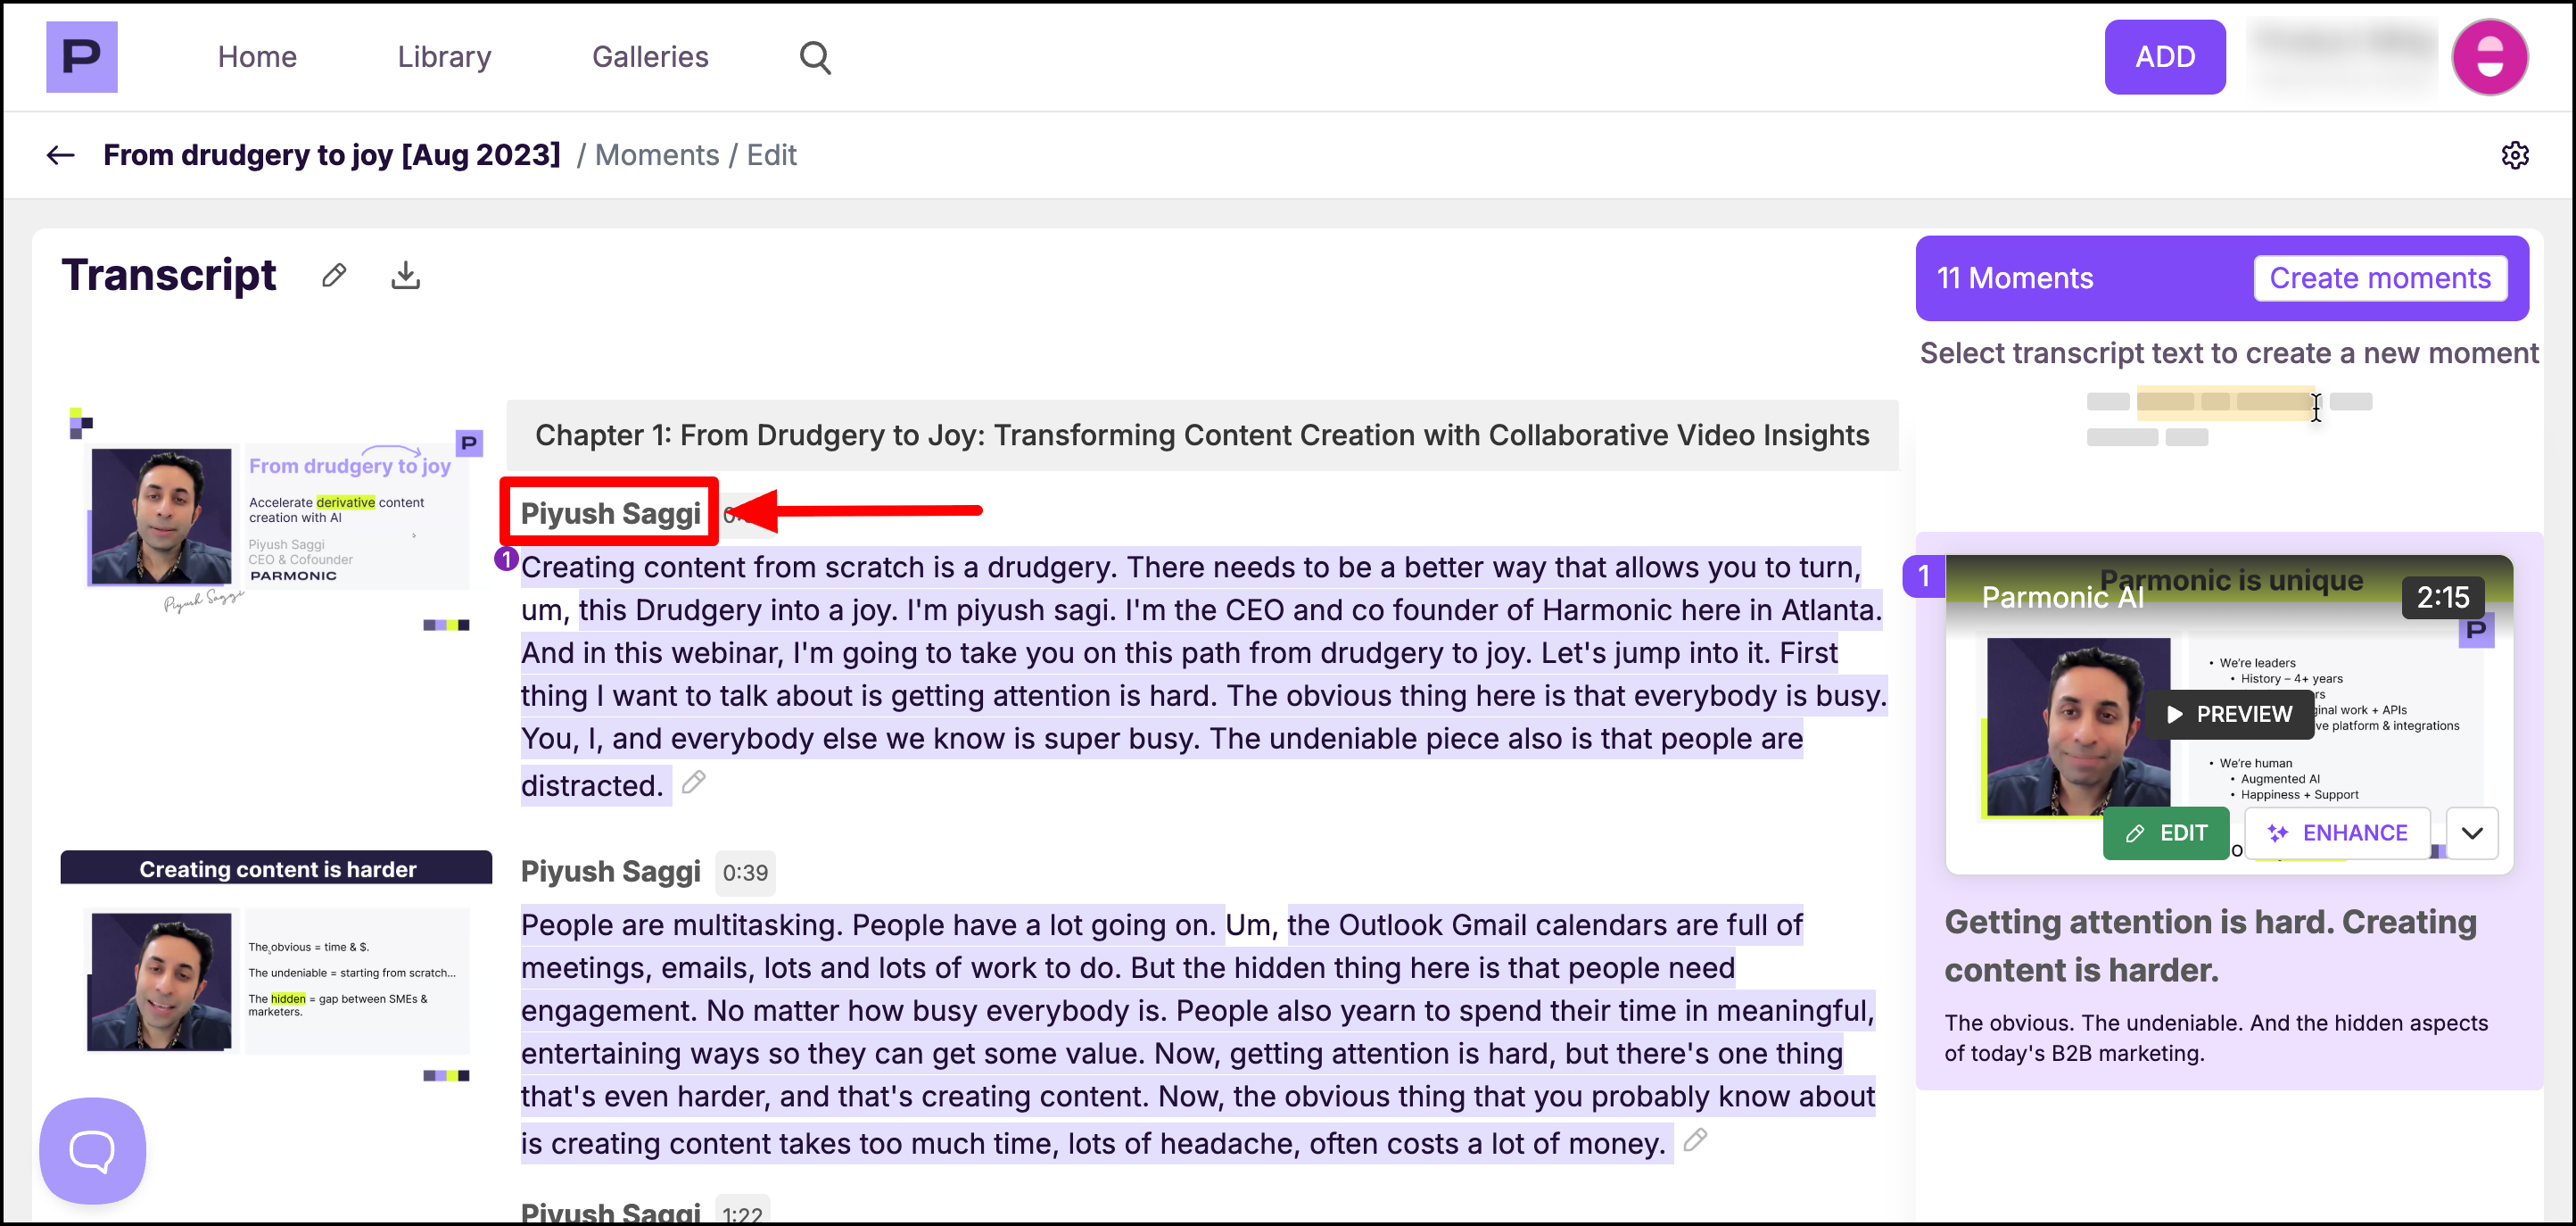Click the PREVIEW play button on the moment

pos(2230,714)
